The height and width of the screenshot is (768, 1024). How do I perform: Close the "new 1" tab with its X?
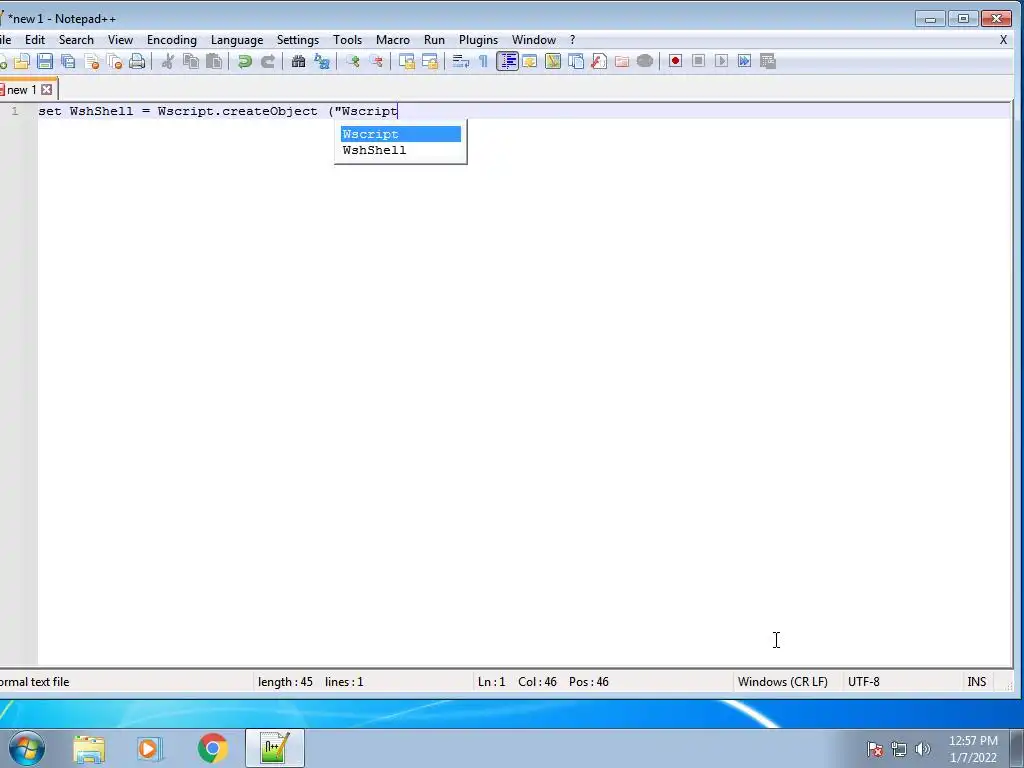click(x=46, y=89)
